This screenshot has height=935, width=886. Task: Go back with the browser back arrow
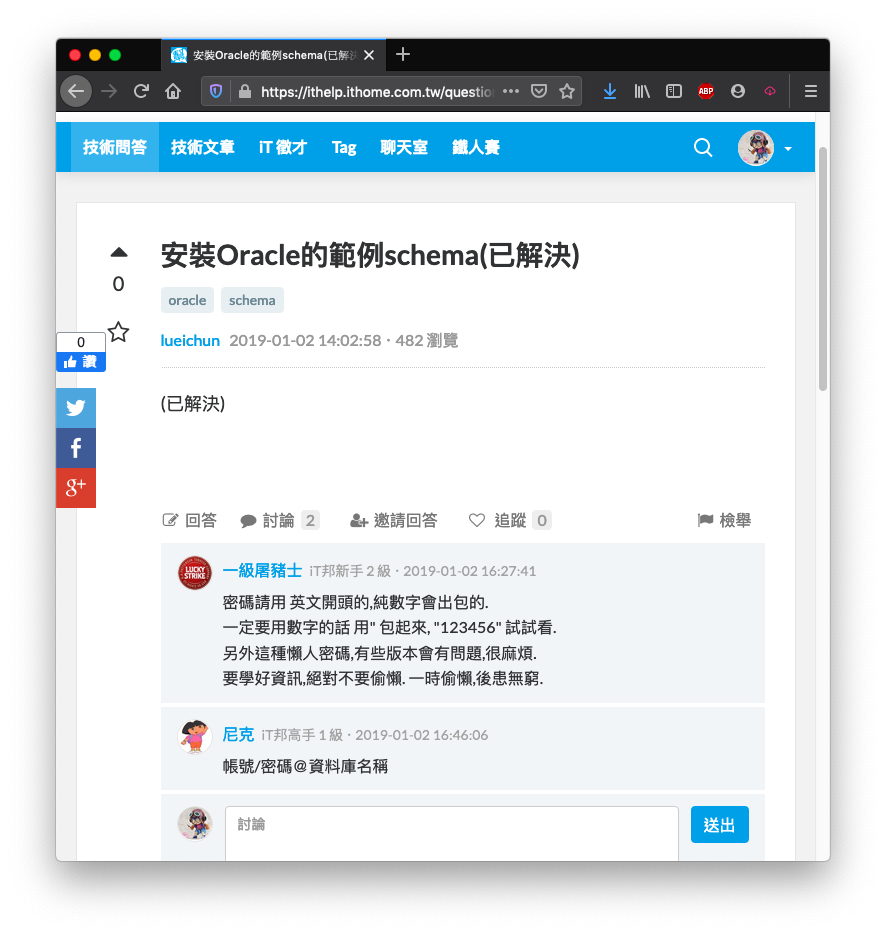(76, 91)
